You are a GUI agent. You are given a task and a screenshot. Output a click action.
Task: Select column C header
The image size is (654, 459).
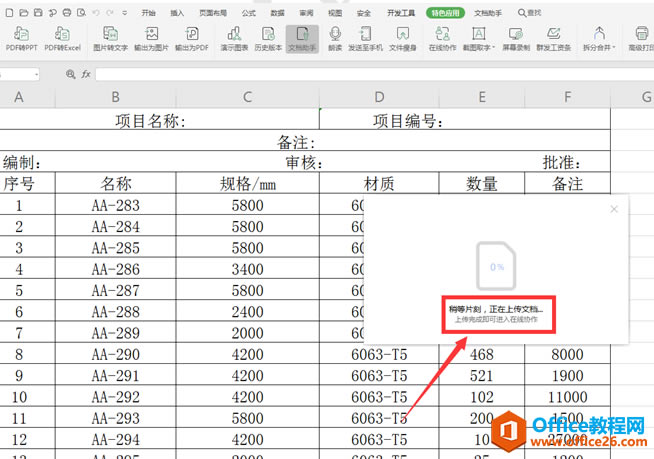point(247,96)
